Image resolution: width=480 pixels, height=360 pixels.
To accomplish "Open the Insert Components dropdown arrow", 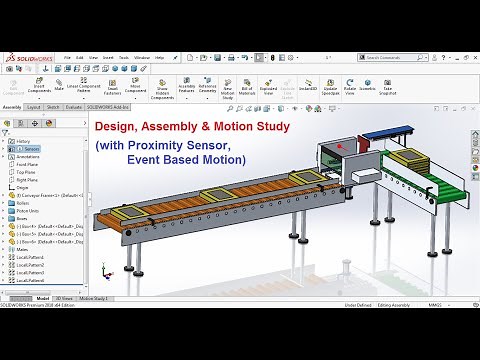I will tap(39, 98).
